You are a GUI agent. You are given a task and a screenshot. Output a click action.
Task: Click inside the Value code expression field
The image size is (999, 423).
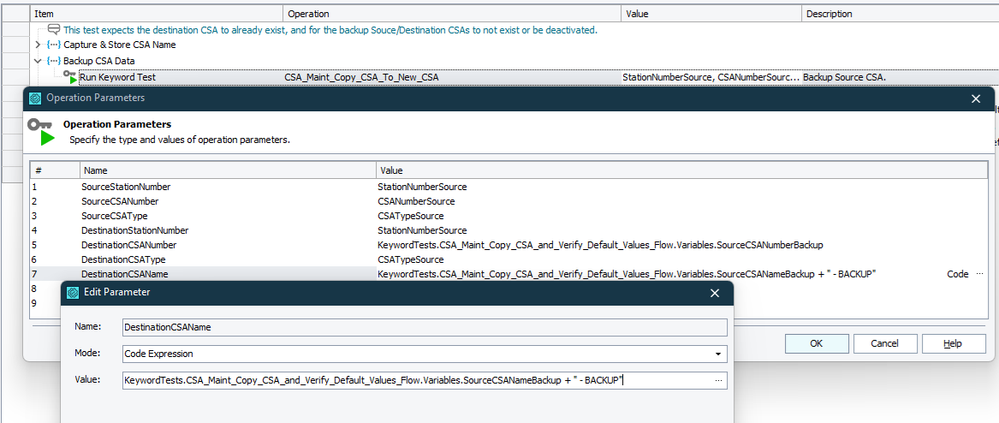400,380
